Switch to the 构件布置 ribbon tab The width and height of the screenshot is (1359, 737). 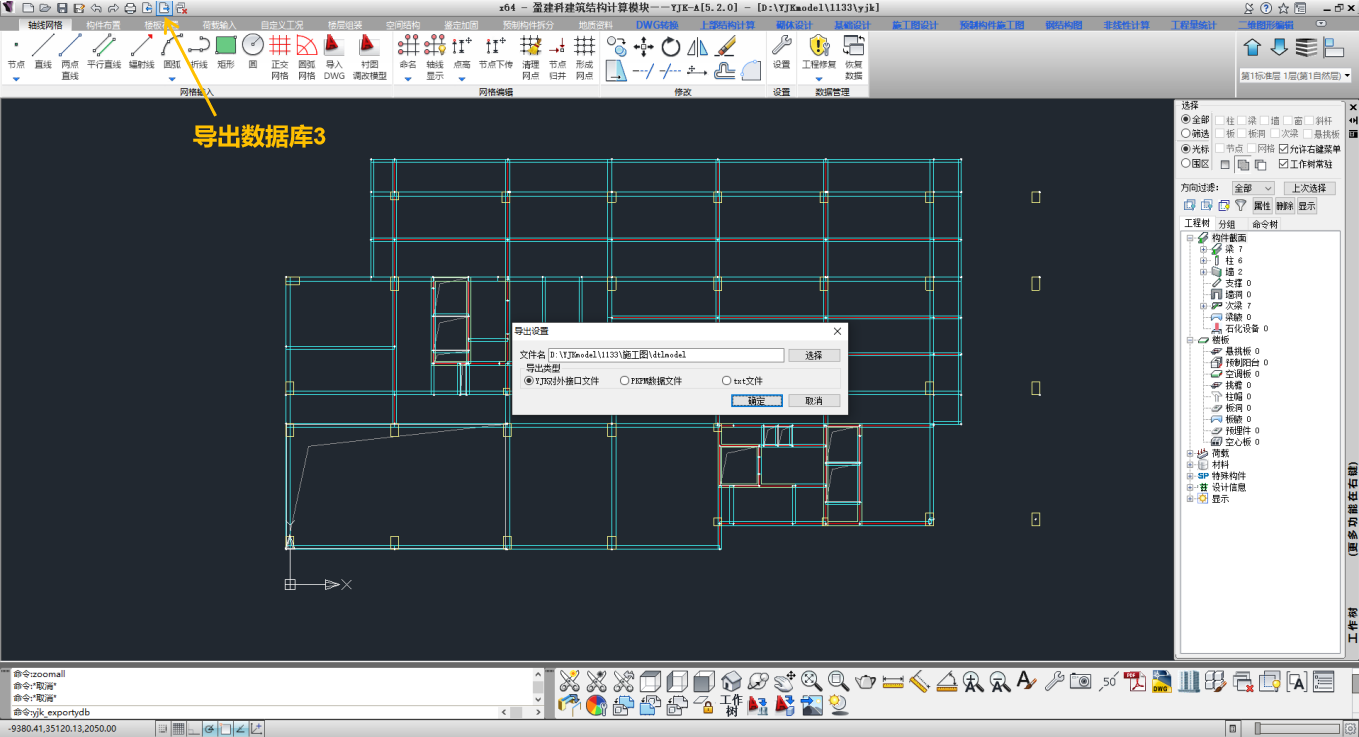103,24
